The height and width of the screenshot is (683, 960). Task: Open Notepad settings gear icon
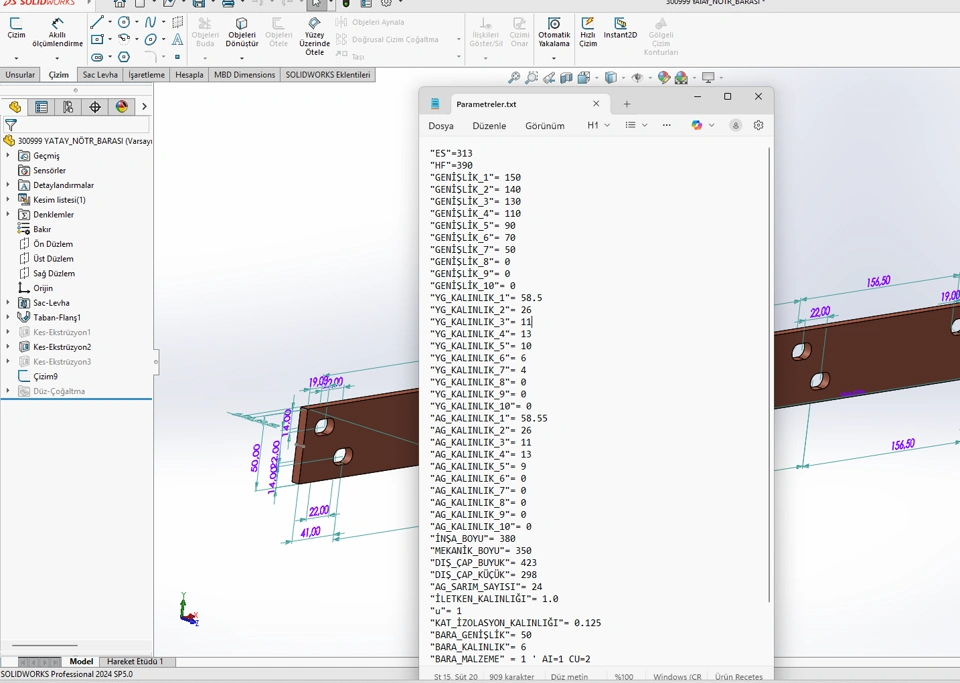758,125
